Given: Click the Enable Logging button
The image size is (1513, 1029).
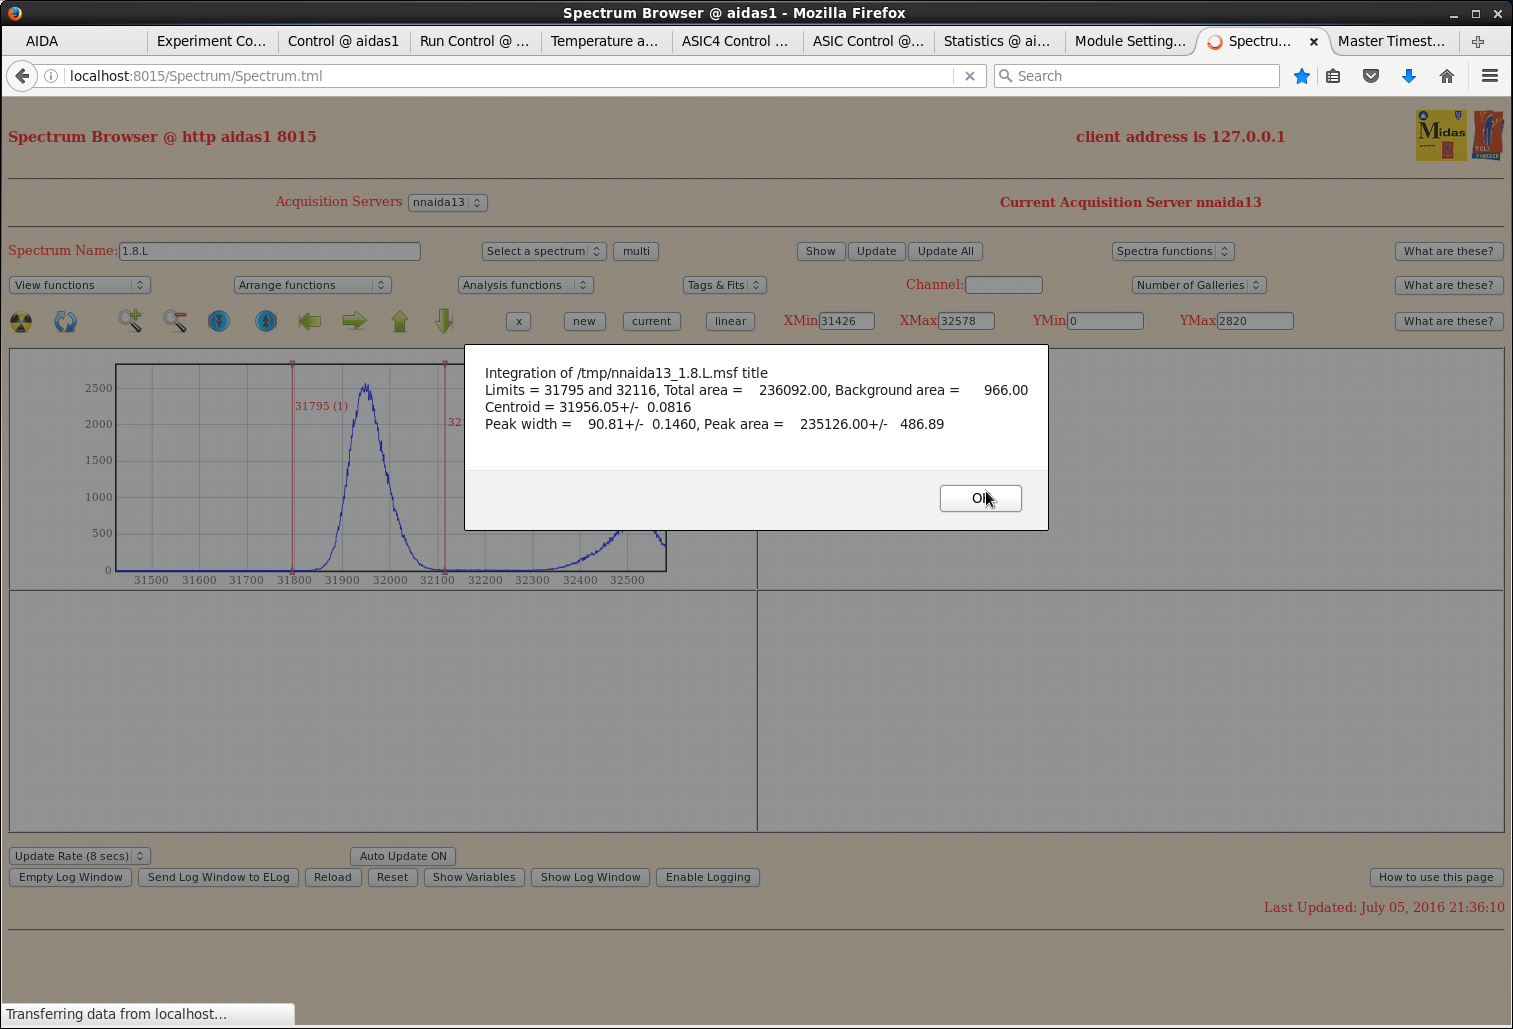Looking at the screenshot, I should tap(708, 877).
